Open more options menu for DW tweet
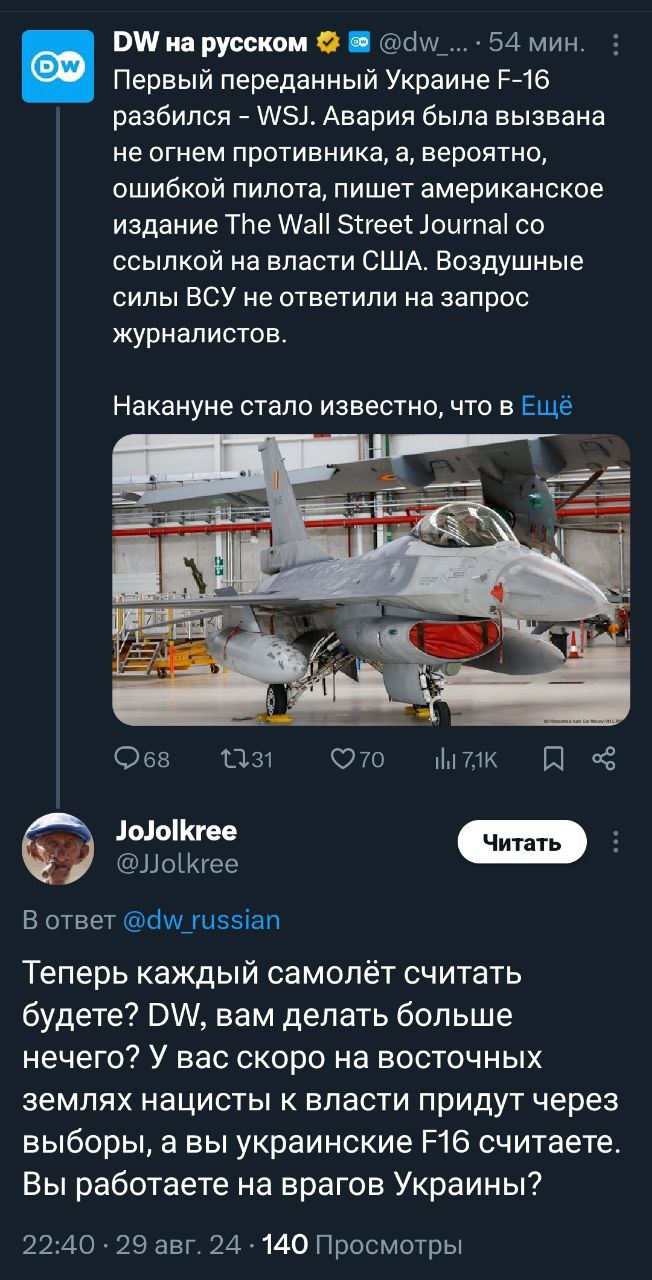This screenshot has width=652, height=1280. click(x=616, y=44)
